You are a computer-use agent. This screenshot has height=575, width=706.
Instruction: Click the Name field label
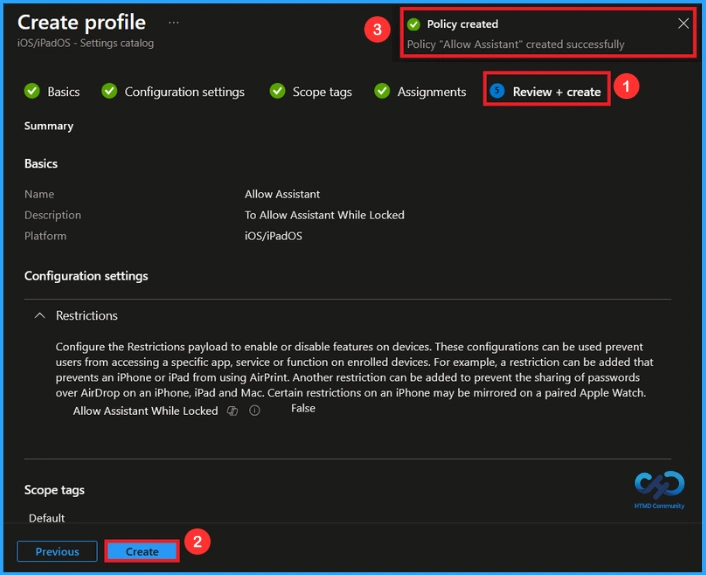(39, 194)
